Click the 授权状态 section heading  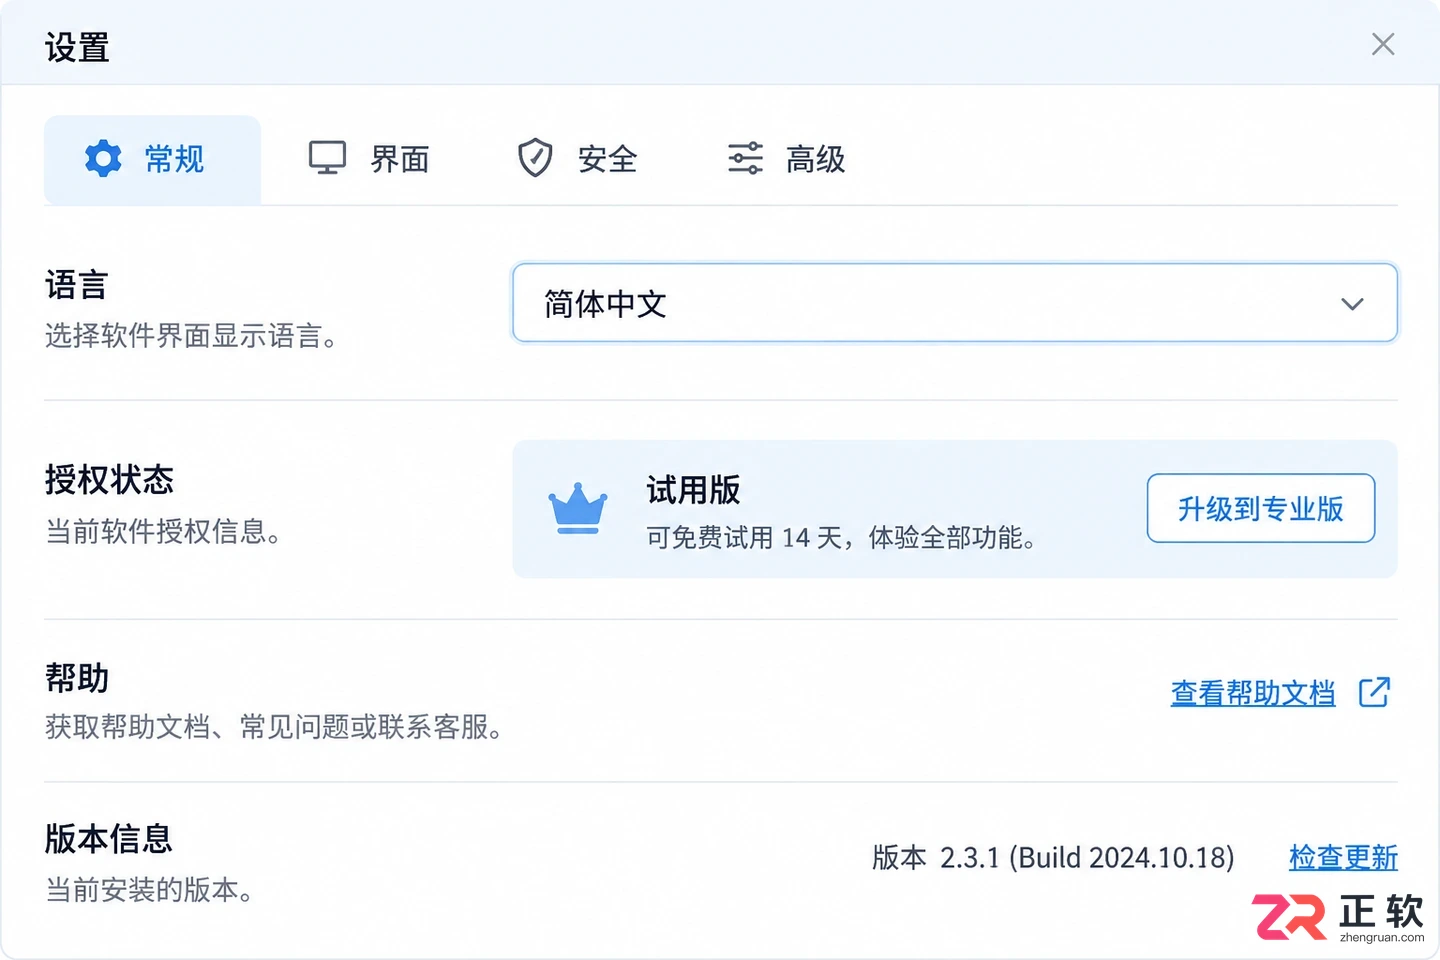[109, 480]
